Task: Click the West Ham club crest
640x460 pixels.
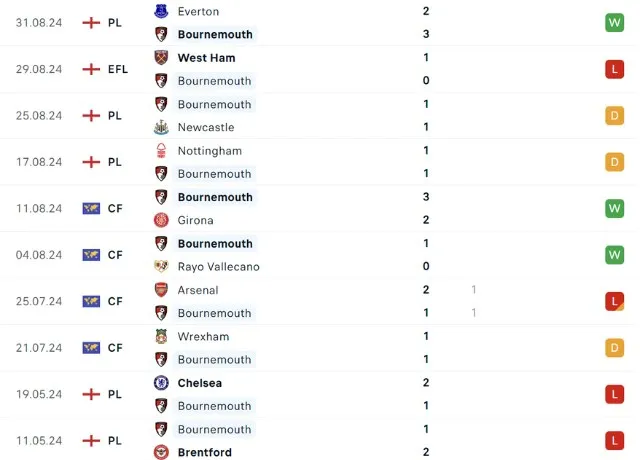Action: 161,58
